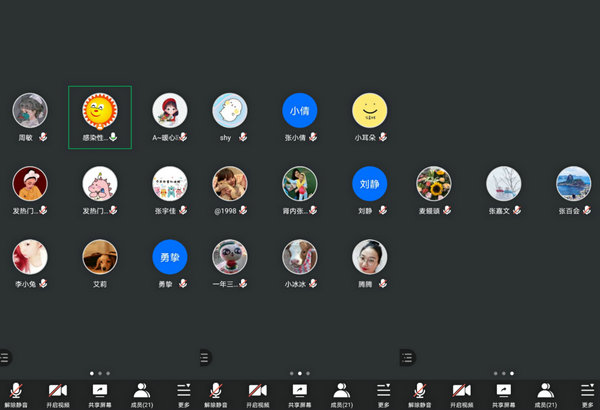This screenshot has height=410, width=600.
Task: Expand the 更多 menu in leftmost toolbar
Action: [x=183, y=392]
